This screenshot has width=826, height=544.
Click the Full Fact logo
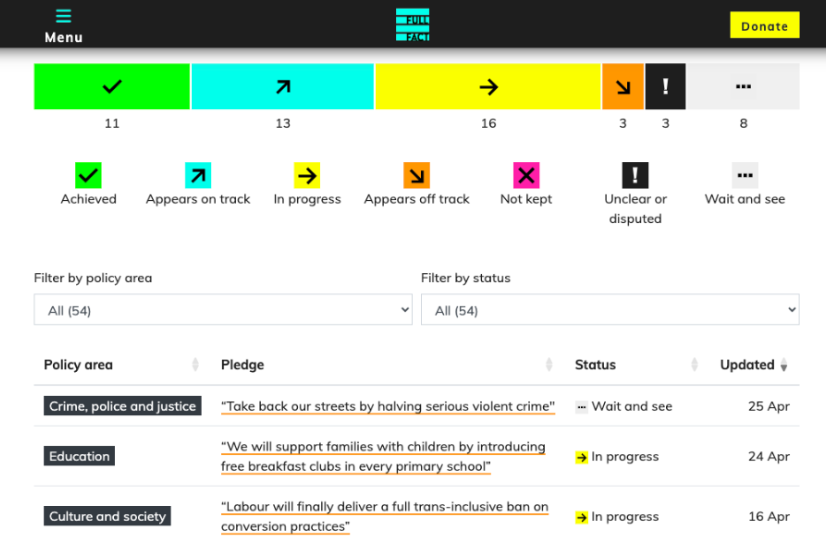[412, 25]
